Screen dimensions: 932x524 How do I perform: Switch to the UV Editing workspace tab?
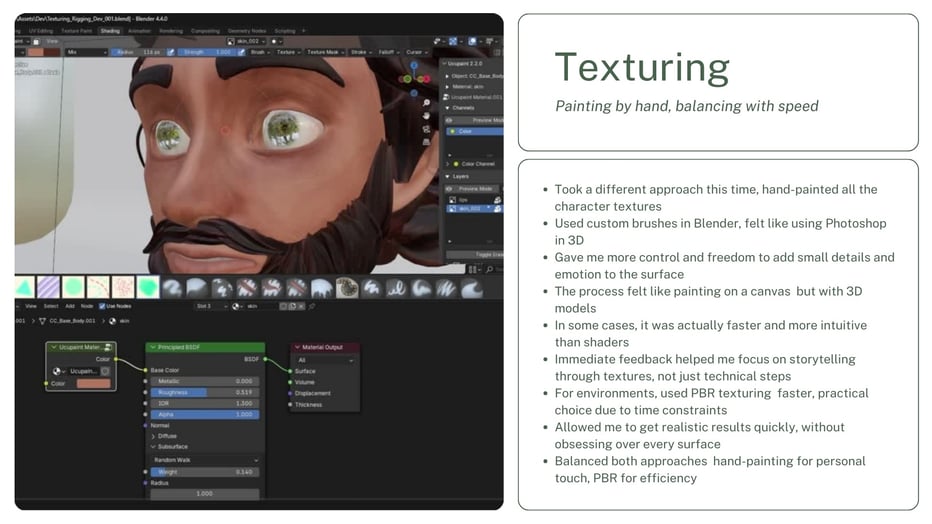point(41,31)
